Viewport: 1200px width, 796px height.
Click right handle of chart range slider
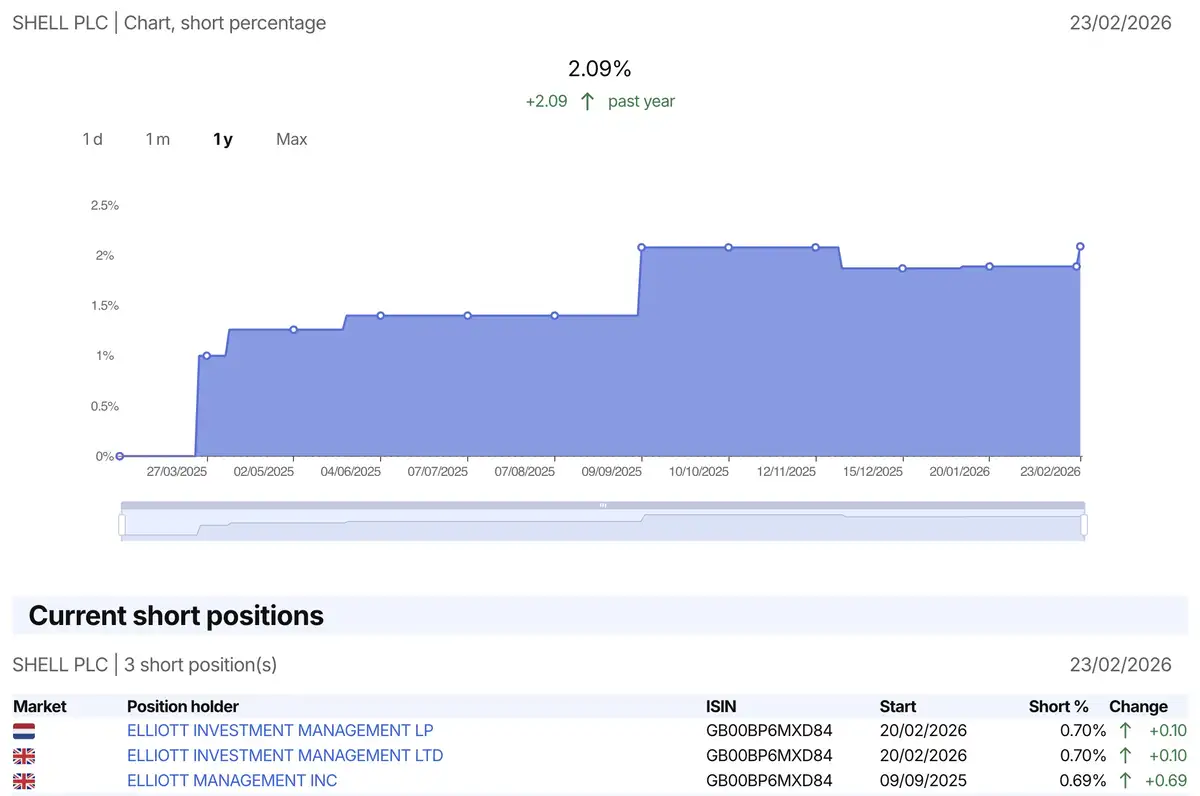(x=1084, y=524)
